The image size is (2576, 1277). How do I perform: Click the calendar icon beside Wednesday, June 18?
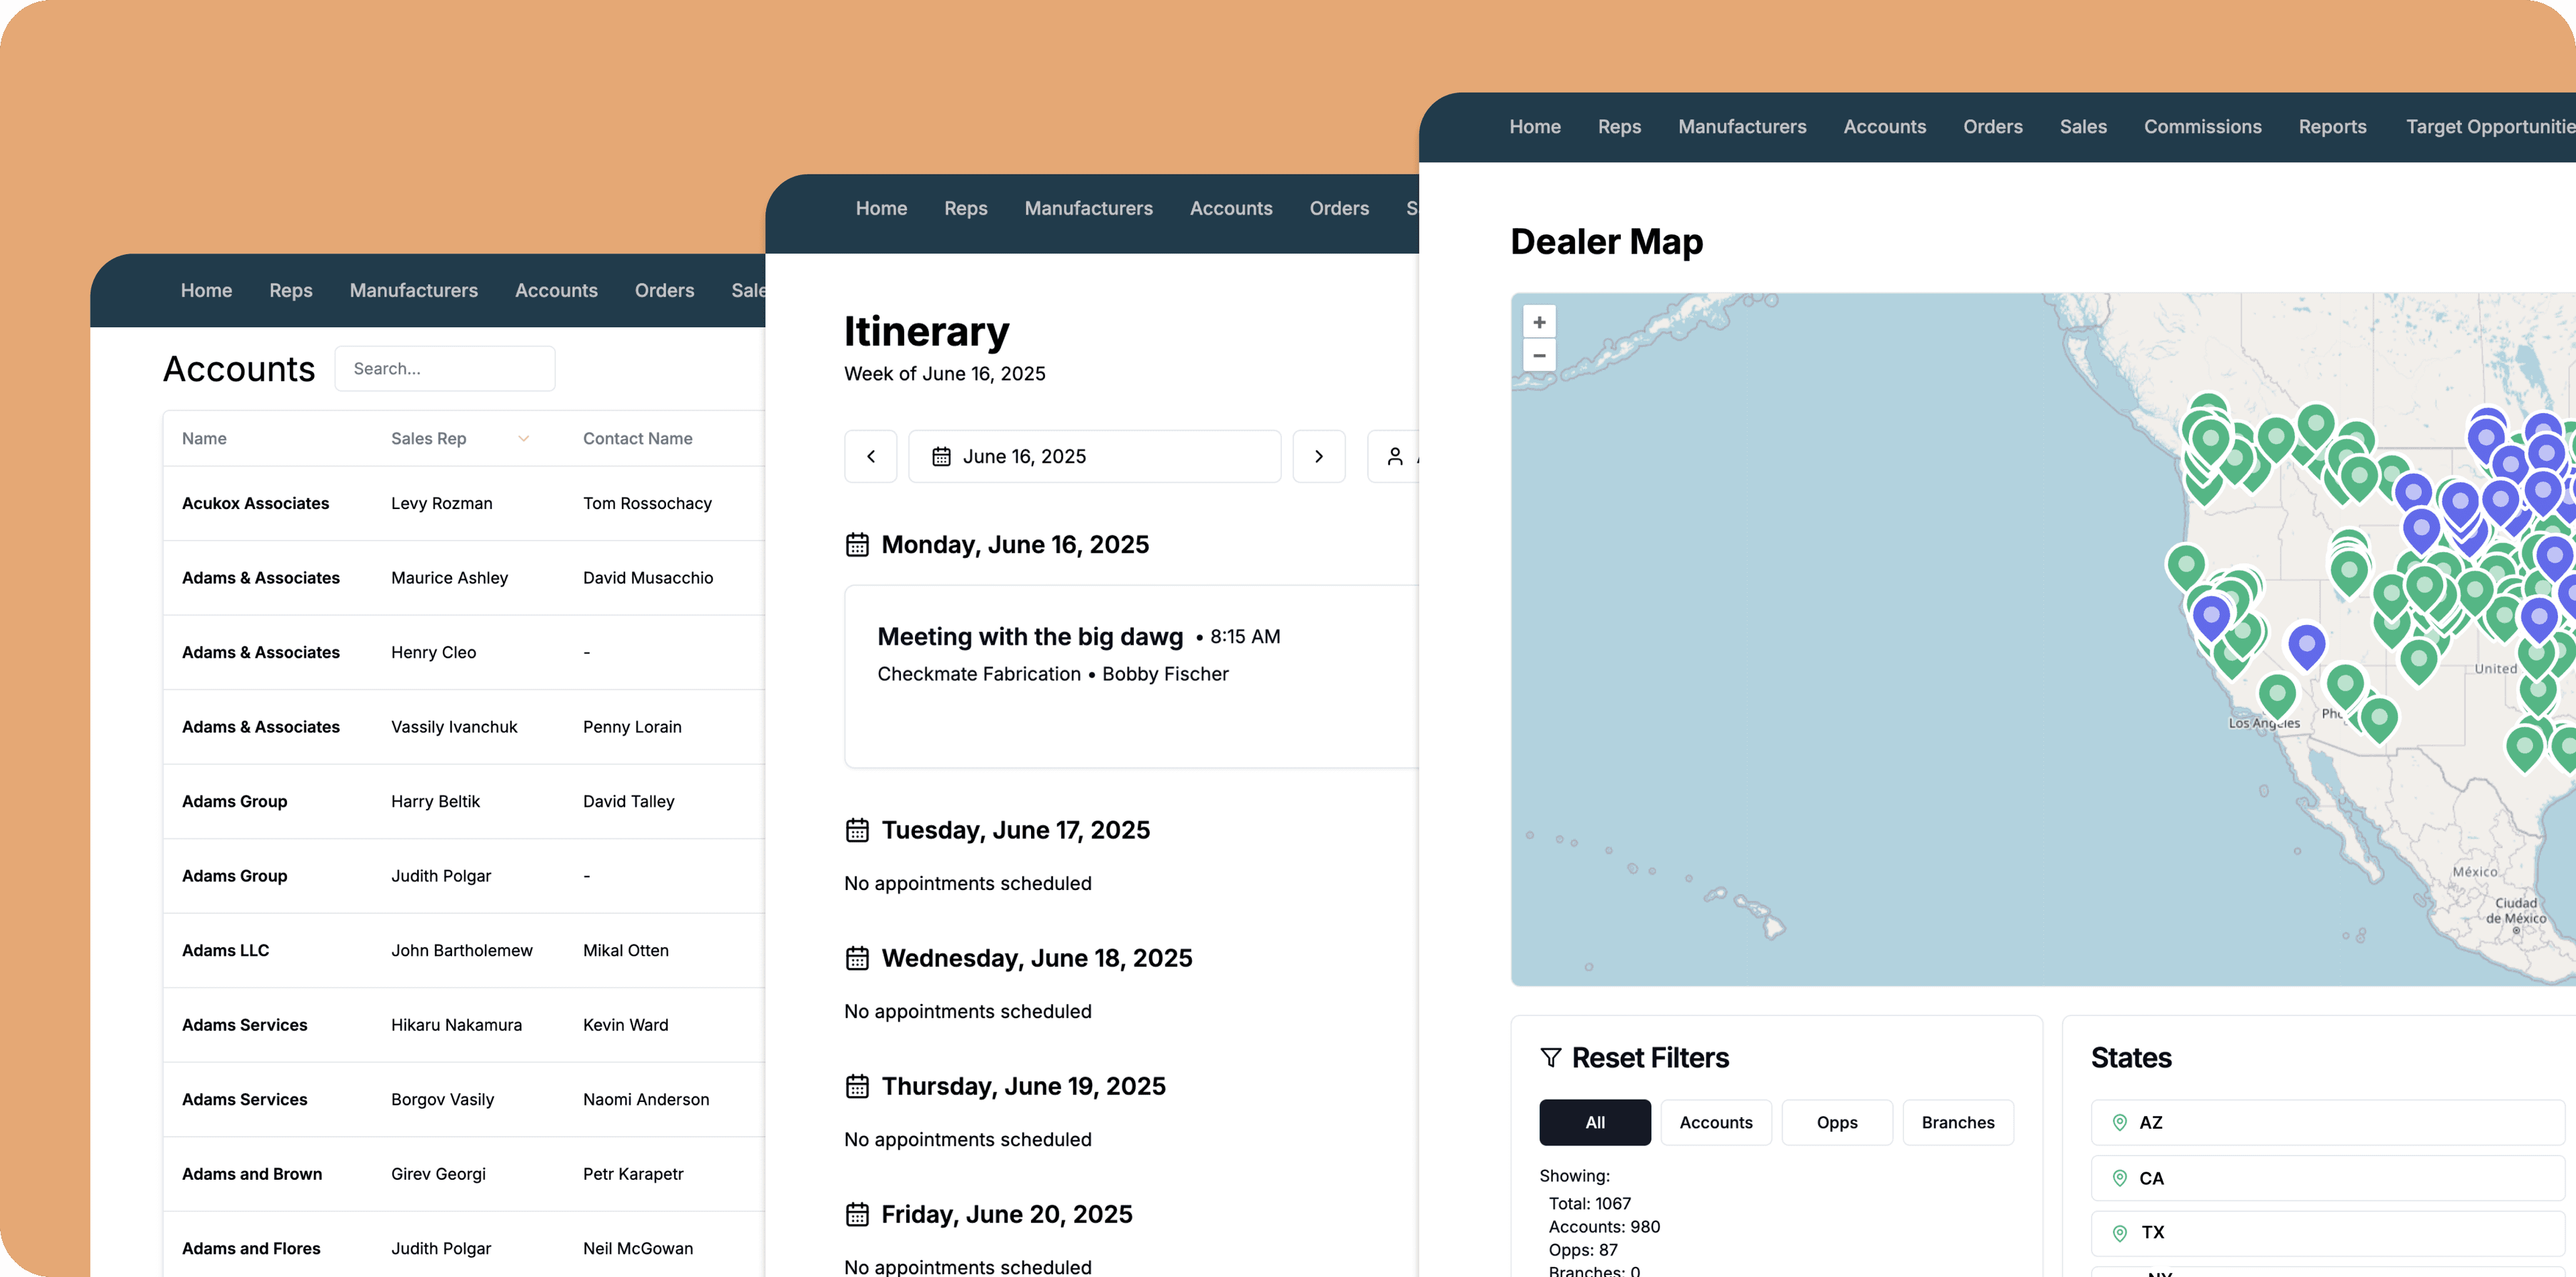tap(857, 958)
